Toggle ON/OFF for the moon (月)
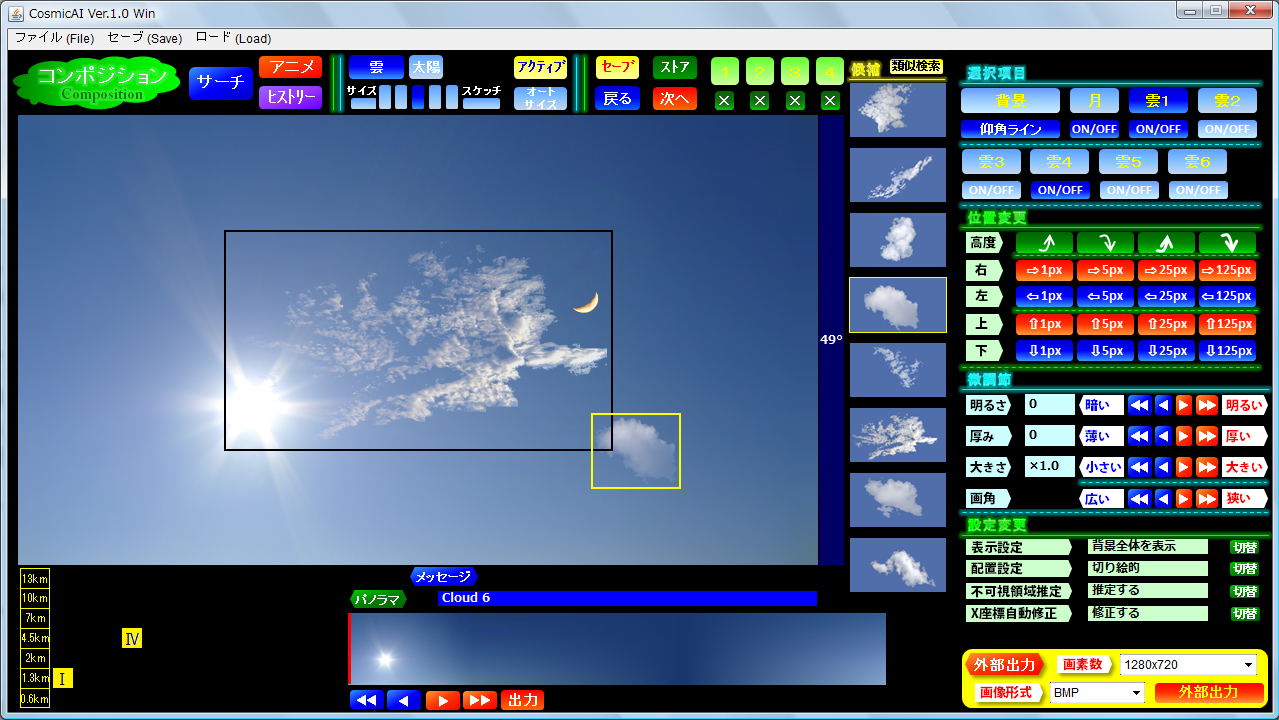1279x720 pixels. pyautogui.click(x=1094, y=129)
